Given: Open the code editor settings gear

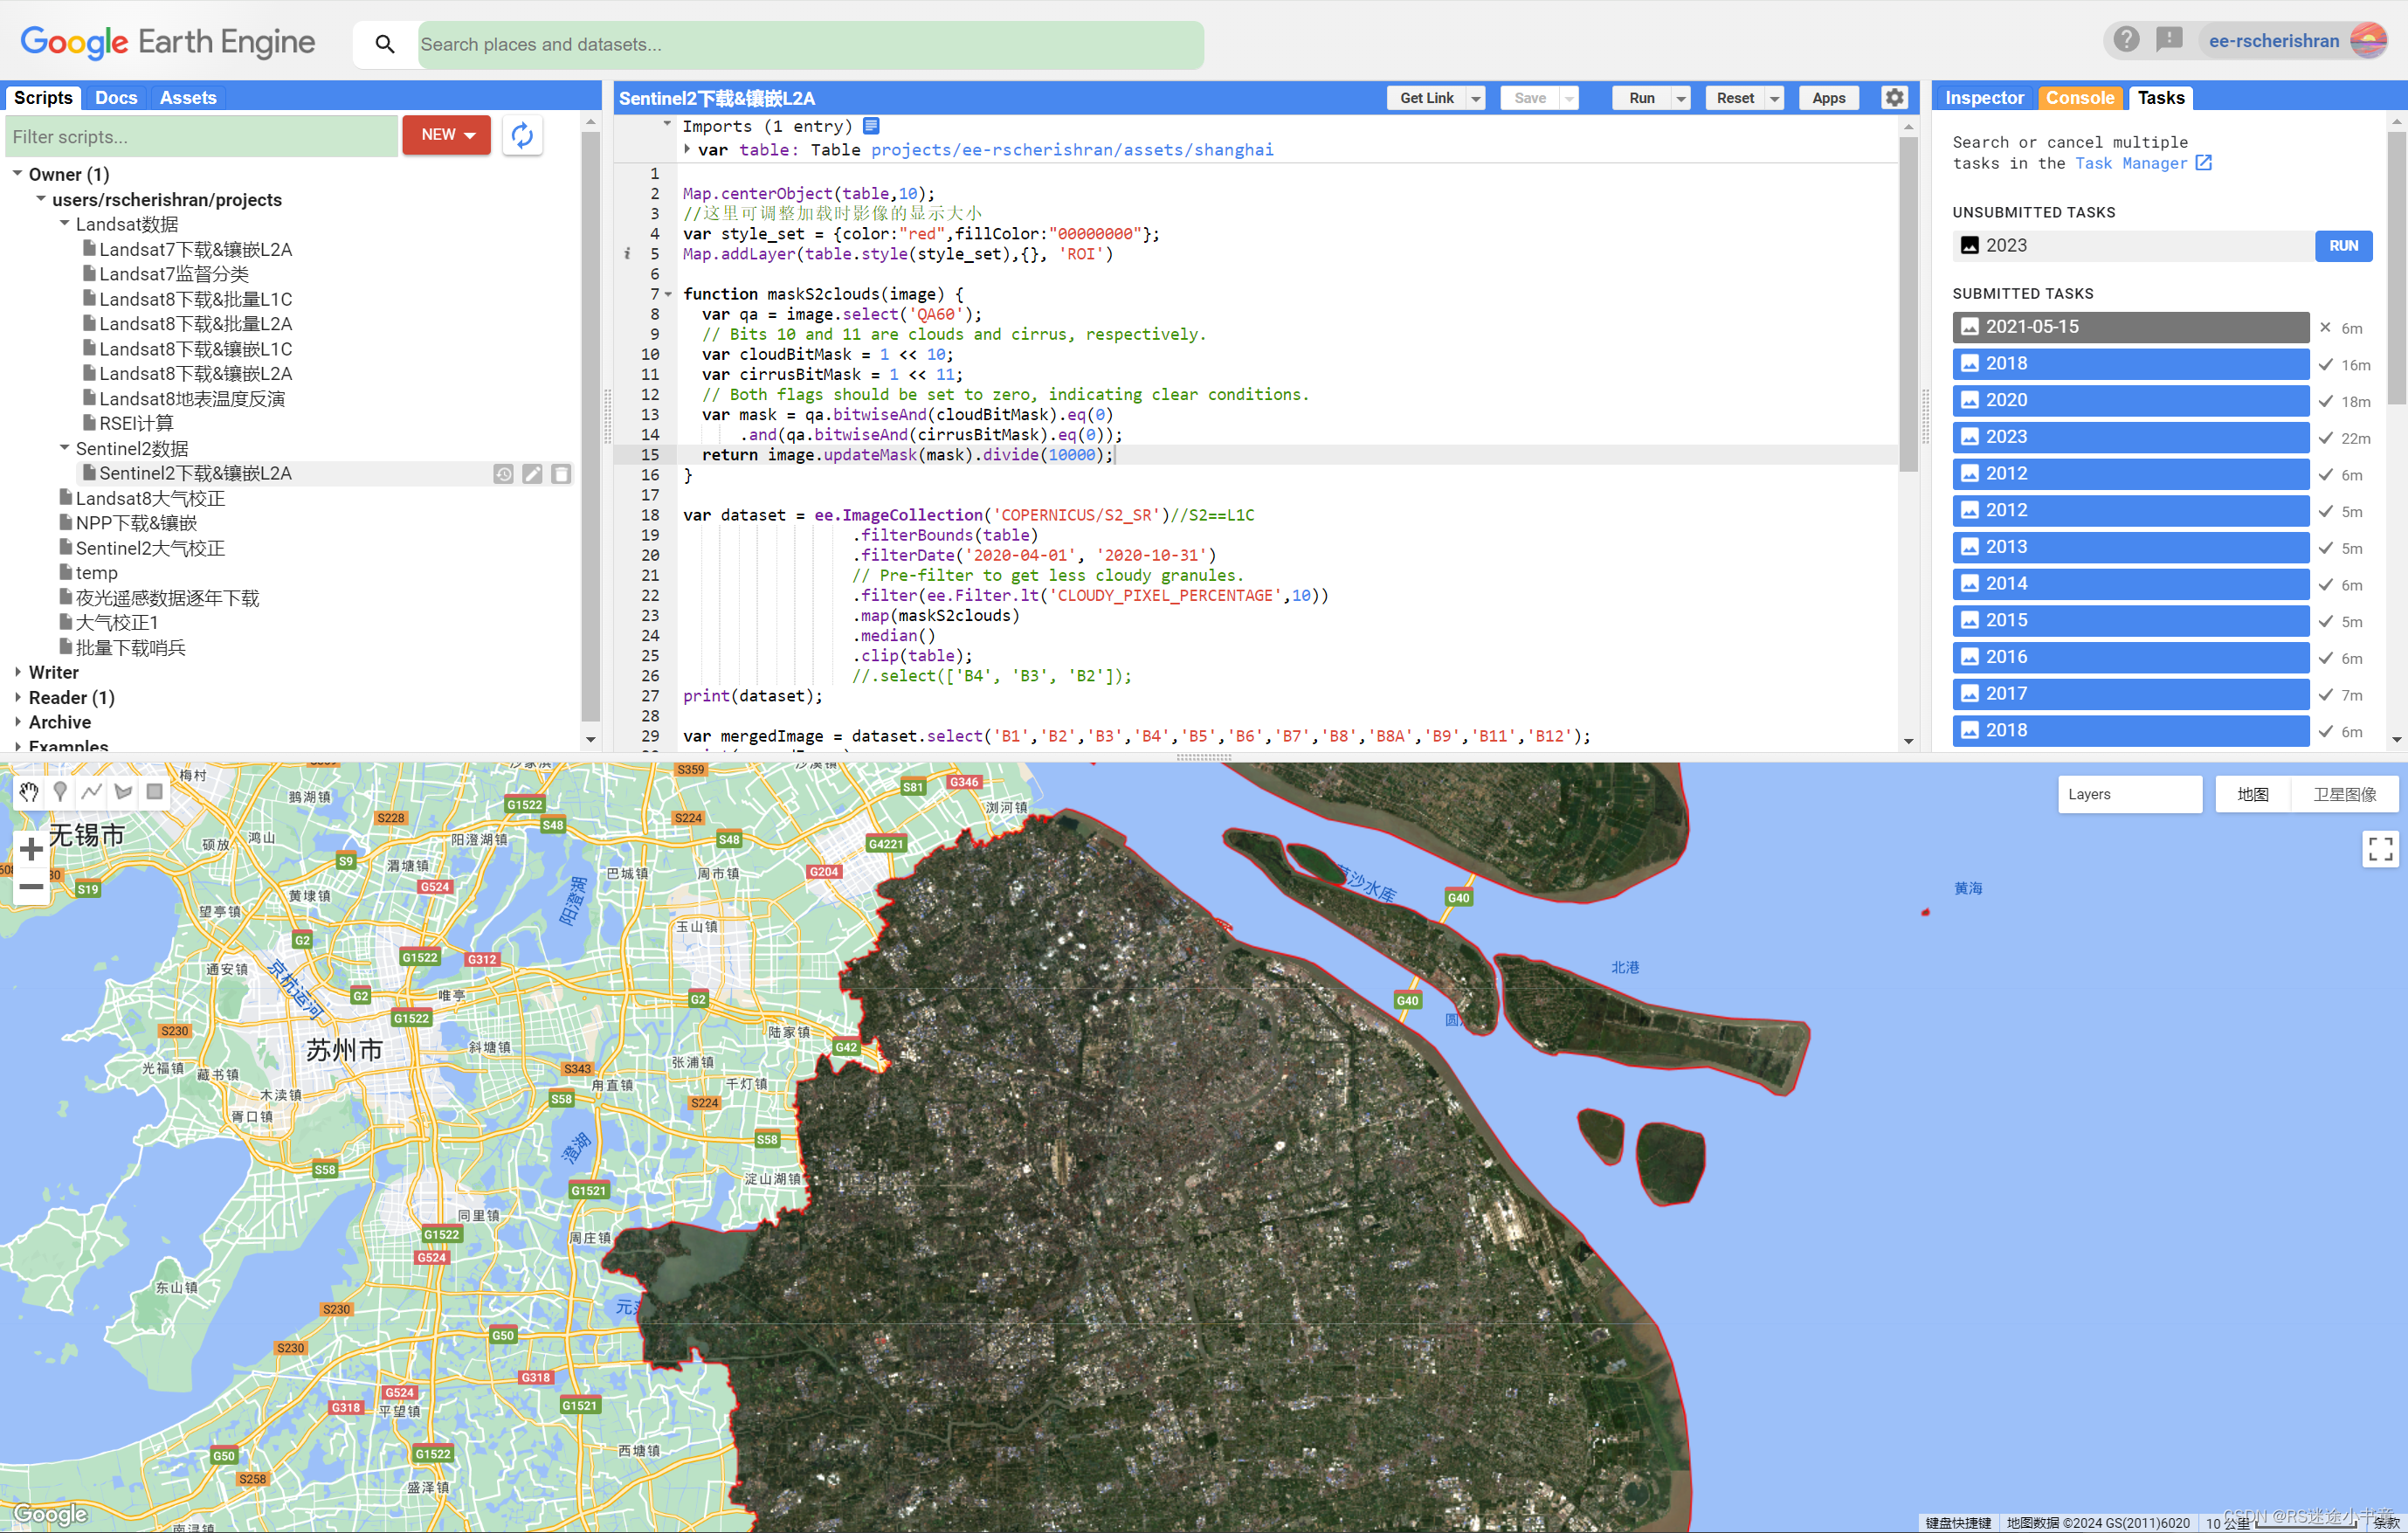Looking at the screenshot, I should tap(1894, 97).
